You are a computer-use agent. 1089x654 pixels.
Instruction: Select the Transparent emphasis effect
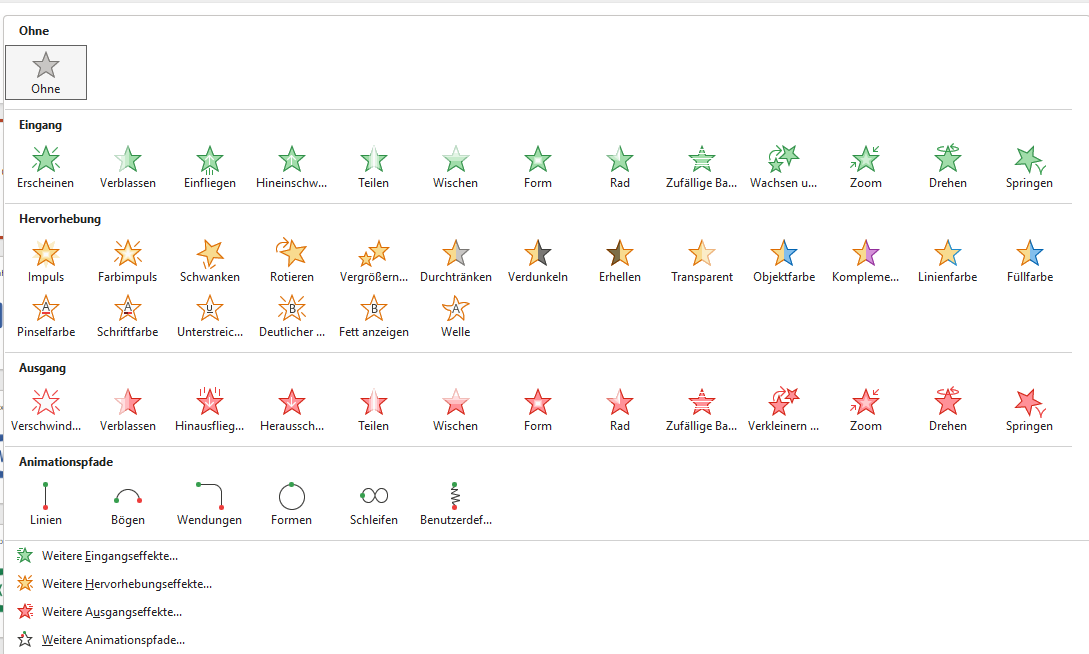point(702,260)
